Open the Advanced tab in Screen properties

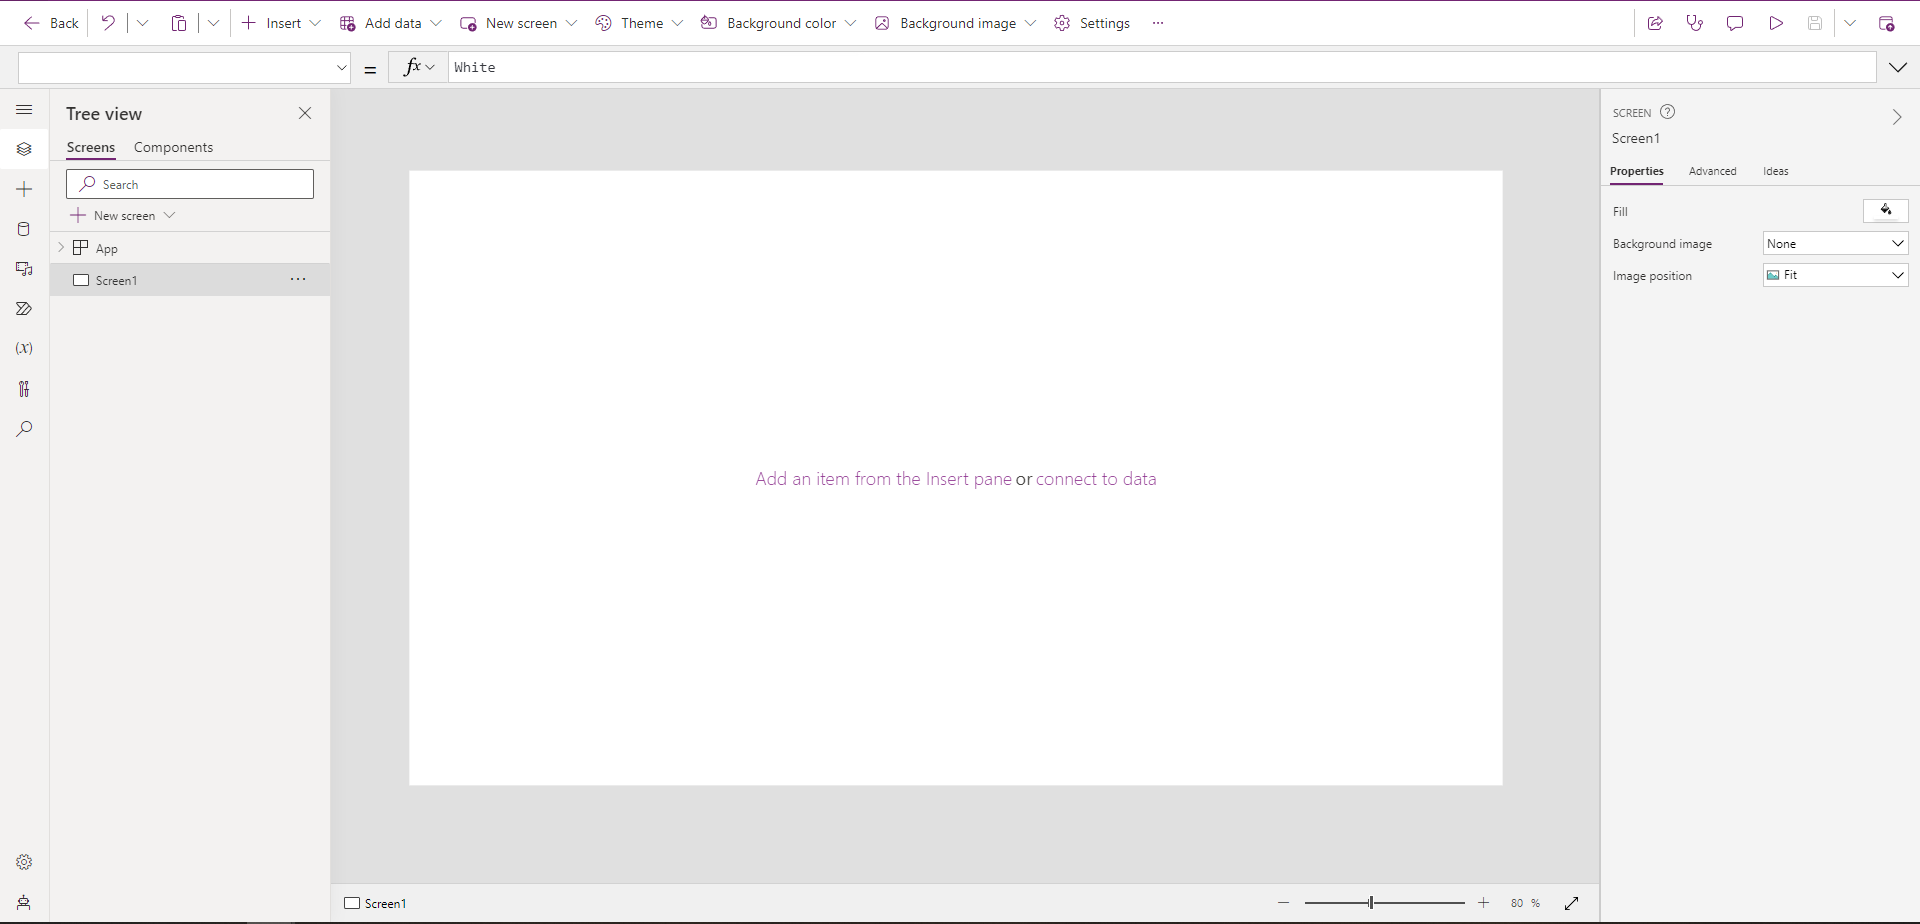1712,171
